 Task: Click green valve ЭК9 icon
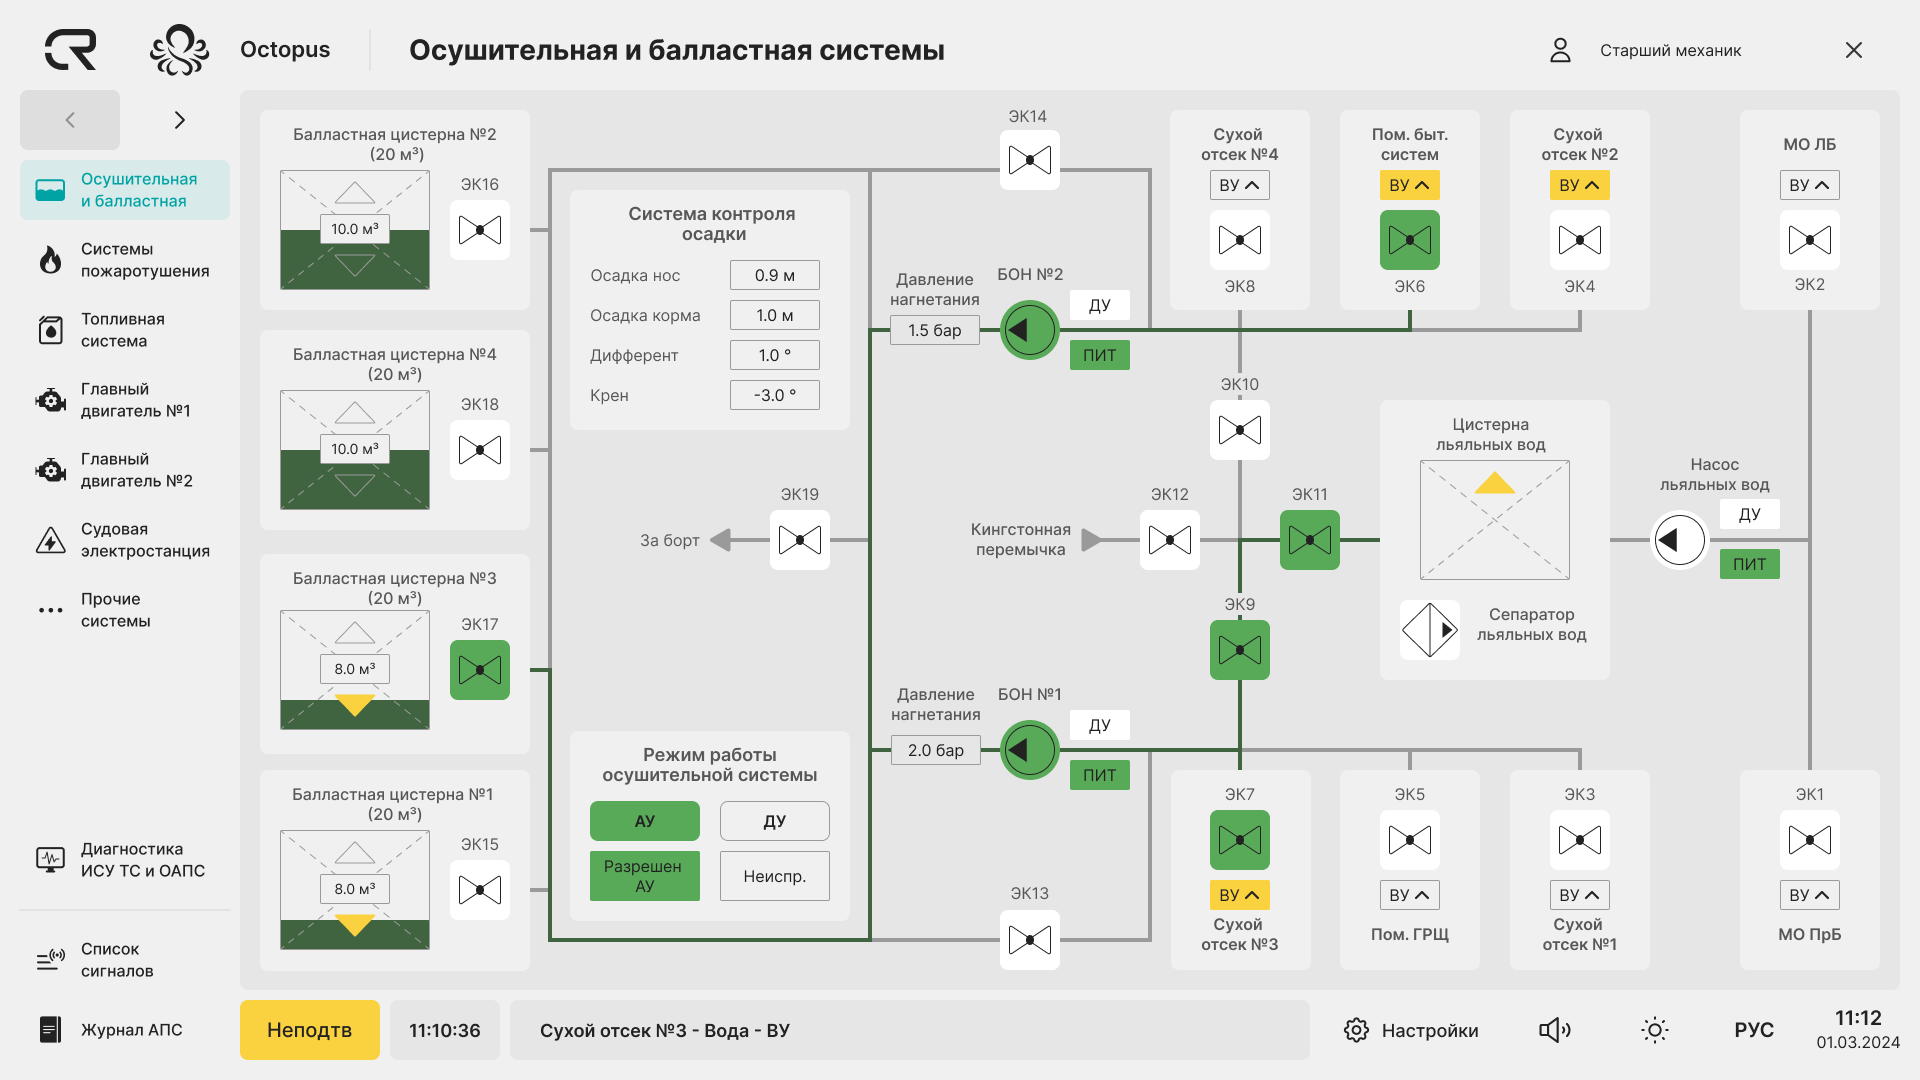[x=1240, y=650]
